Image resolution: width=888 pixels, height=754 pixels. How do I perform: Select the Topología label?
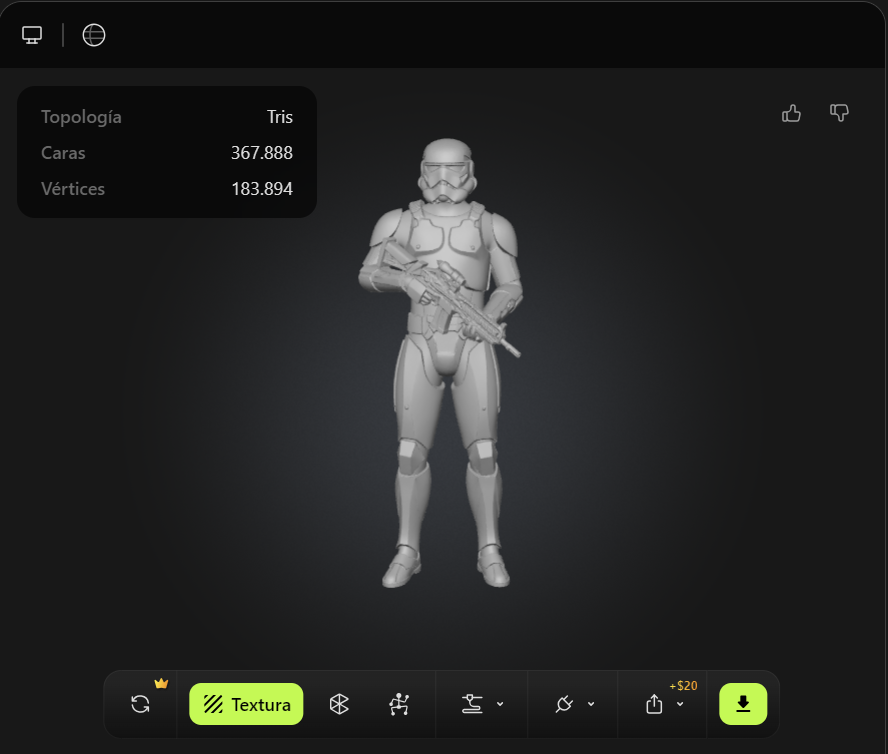click(x=81, y=117)
